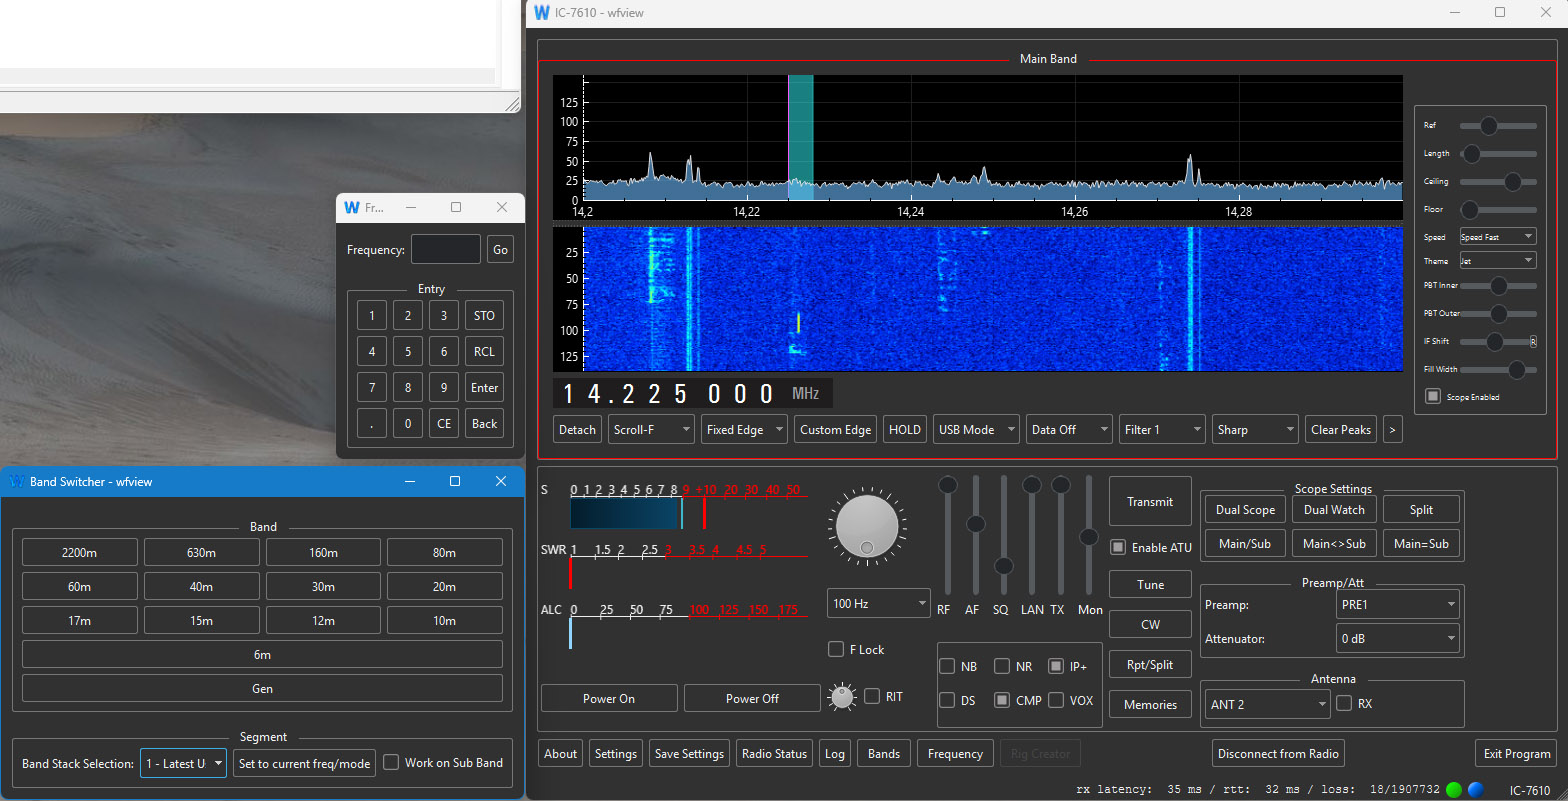
Task: Open the ANT 2 antenna dropdown
Action: click(1267, 704)
